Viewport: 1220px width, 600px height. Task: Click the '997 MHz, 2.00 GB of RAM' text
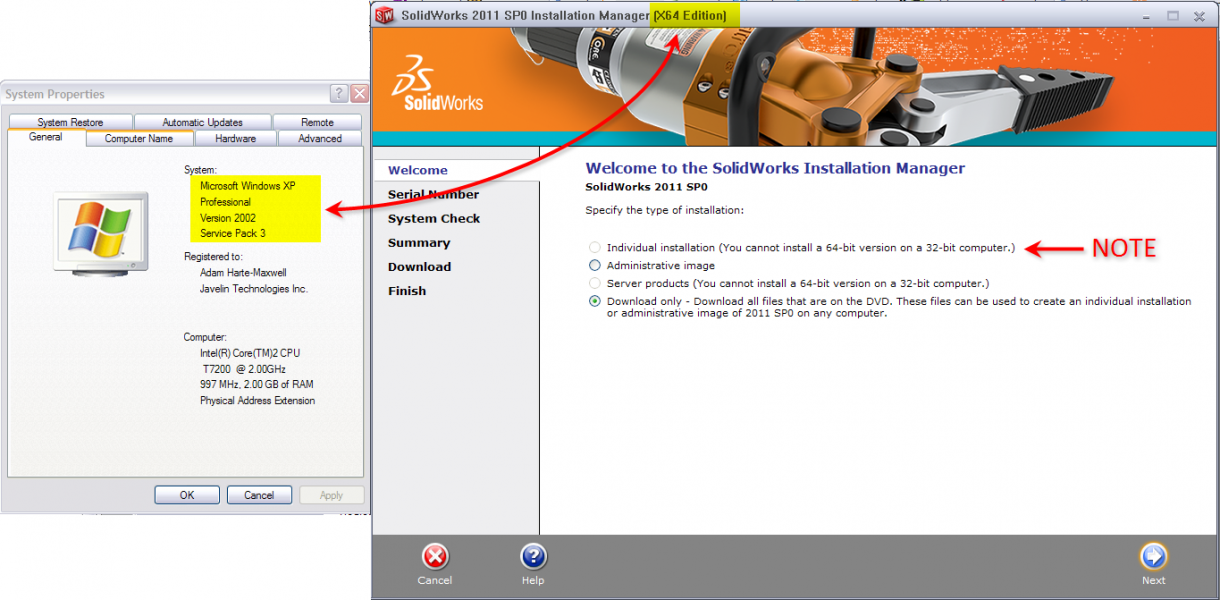click(x=257, y=385)
